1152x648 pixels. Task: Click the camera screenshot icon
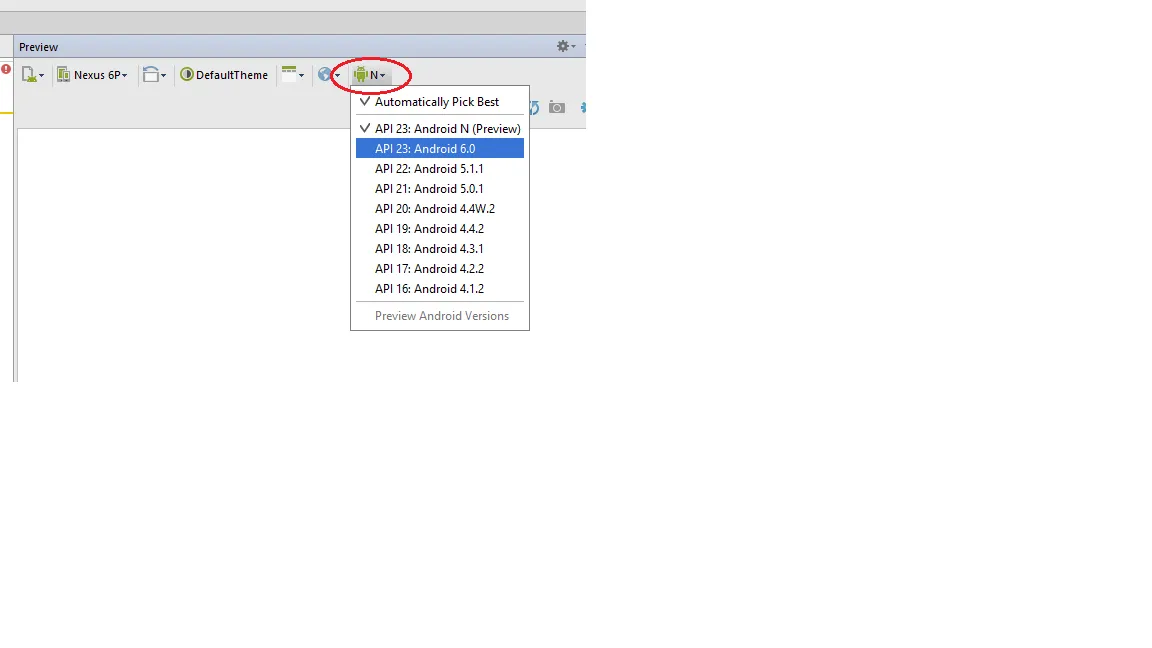[x=557, y=108]
